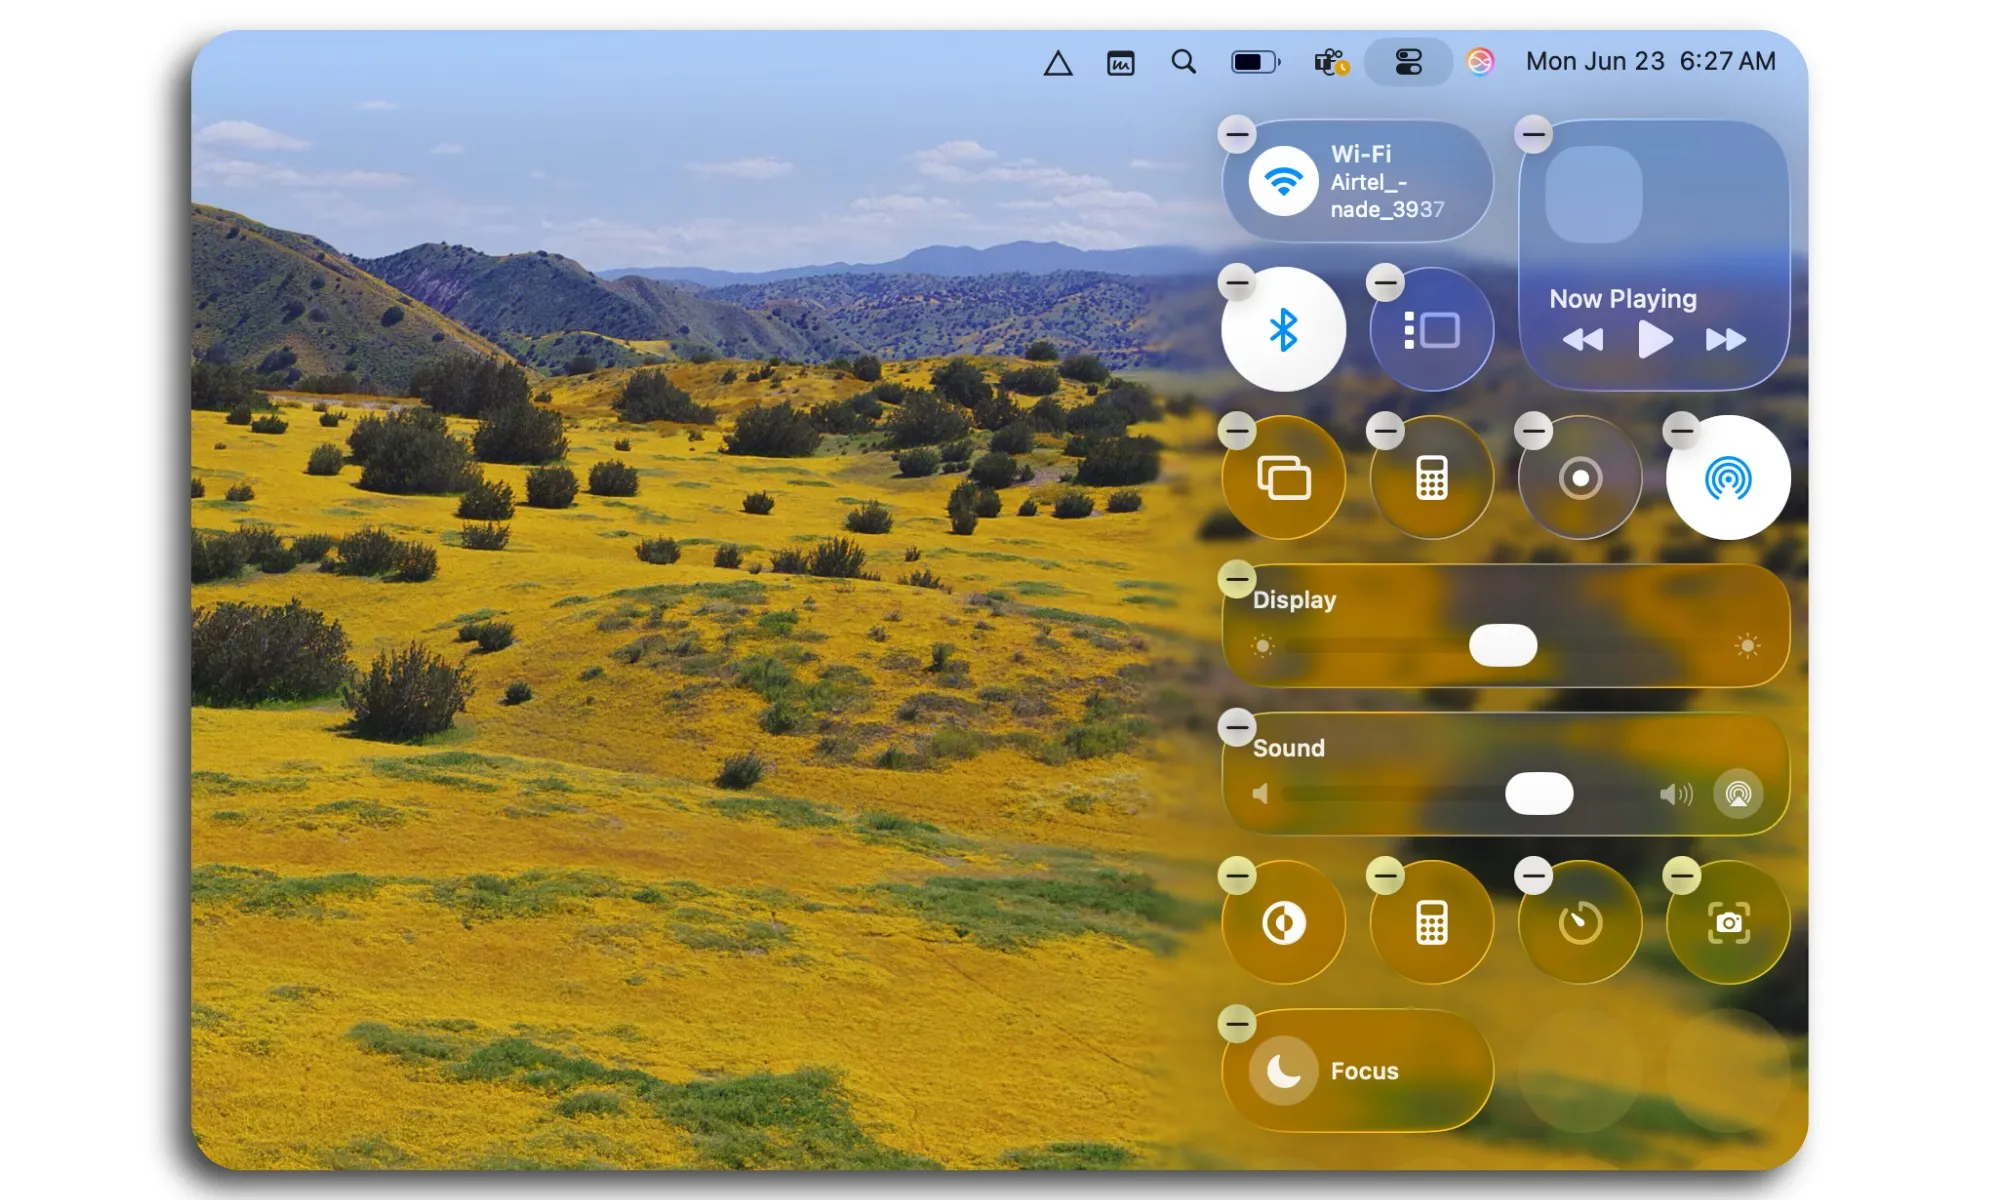This screenshot has height=1200, width=2000.
Task: Open the Timer control icon
Action: [x=1578, y=922]
